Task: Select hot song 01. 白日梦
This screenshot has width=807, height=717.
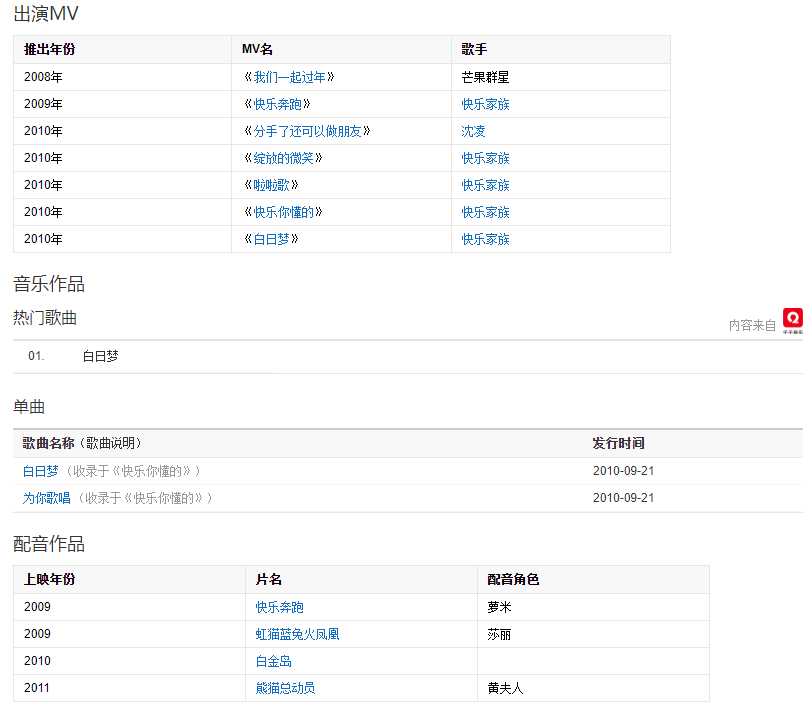Action: click(100, 356)
